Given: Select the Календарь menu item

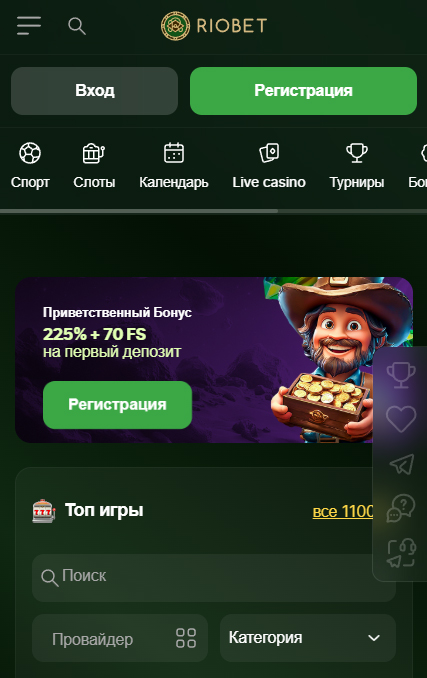Looking at the screenshot, I should (174, 166).
